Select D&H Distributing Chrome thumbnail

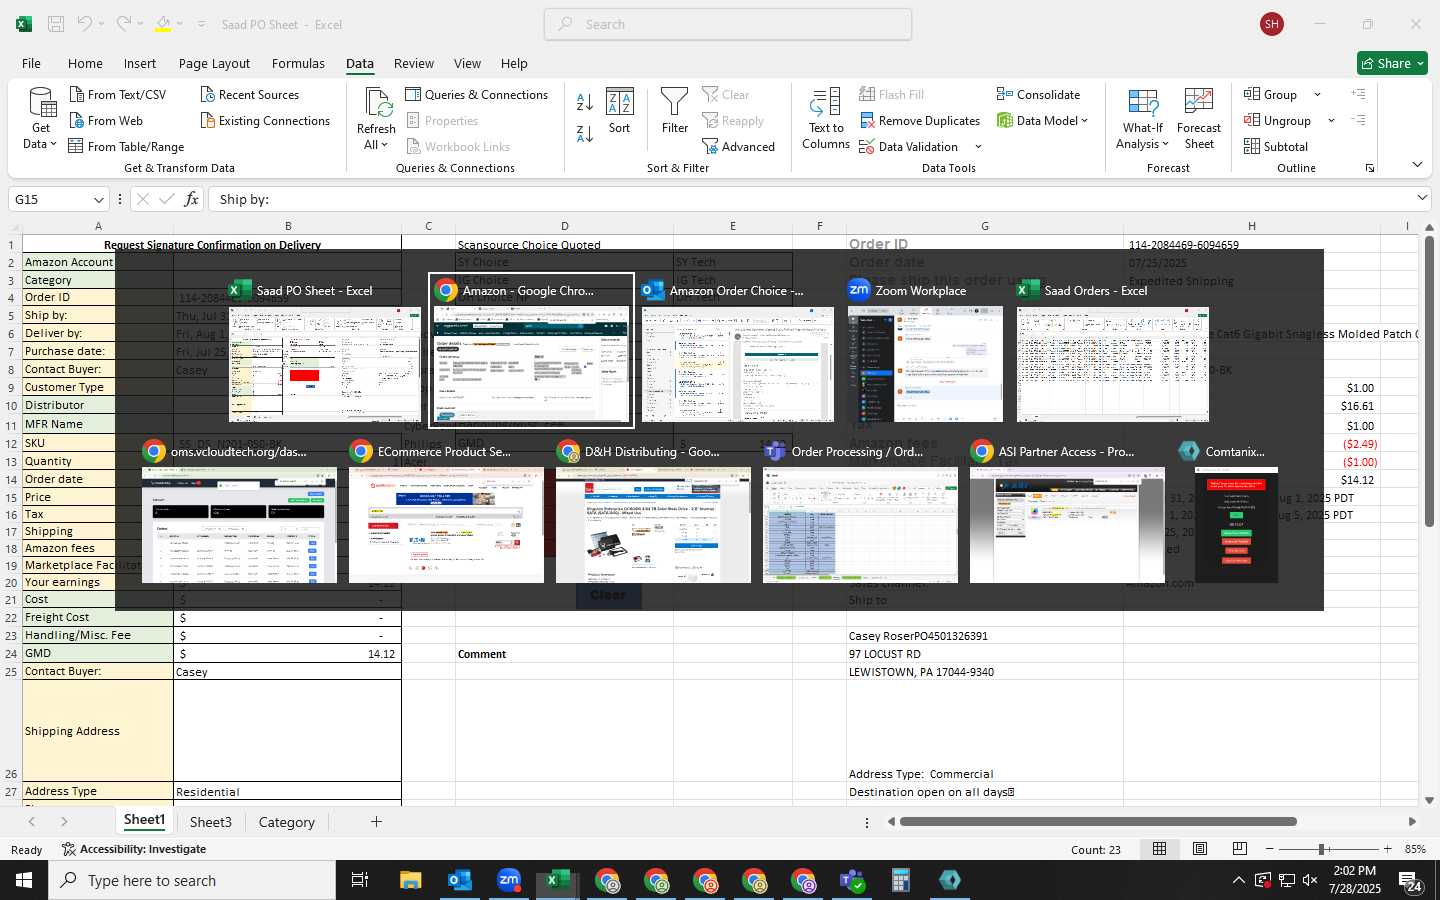pos(653,512)
